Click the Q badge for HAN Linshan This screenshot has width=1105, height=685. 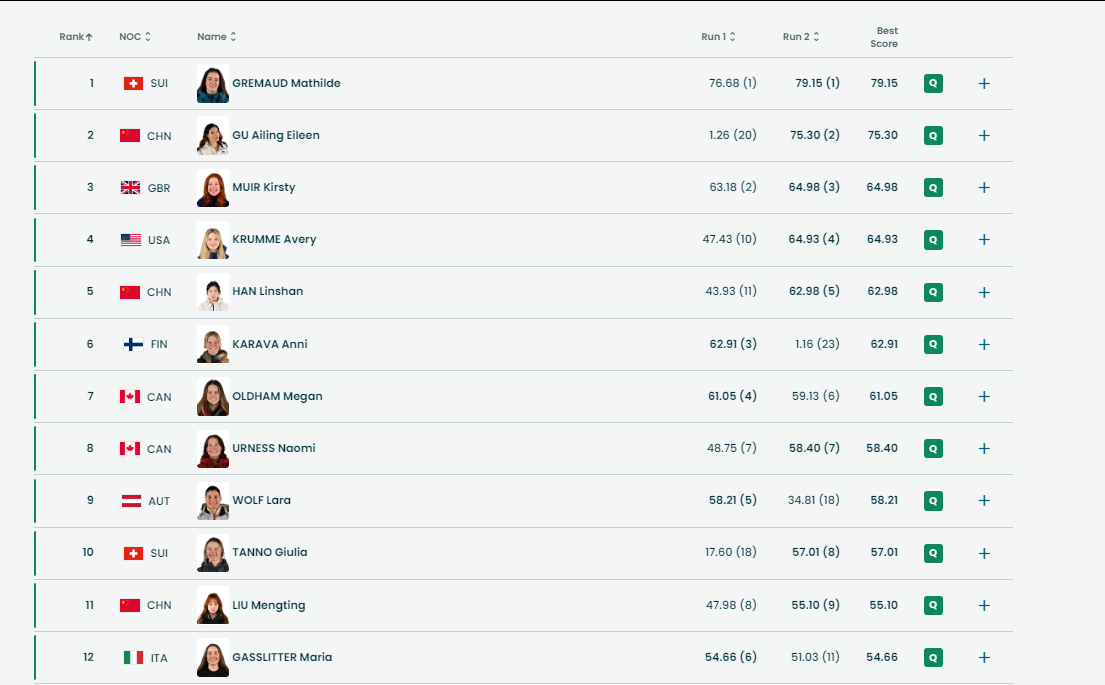(933, 292)
